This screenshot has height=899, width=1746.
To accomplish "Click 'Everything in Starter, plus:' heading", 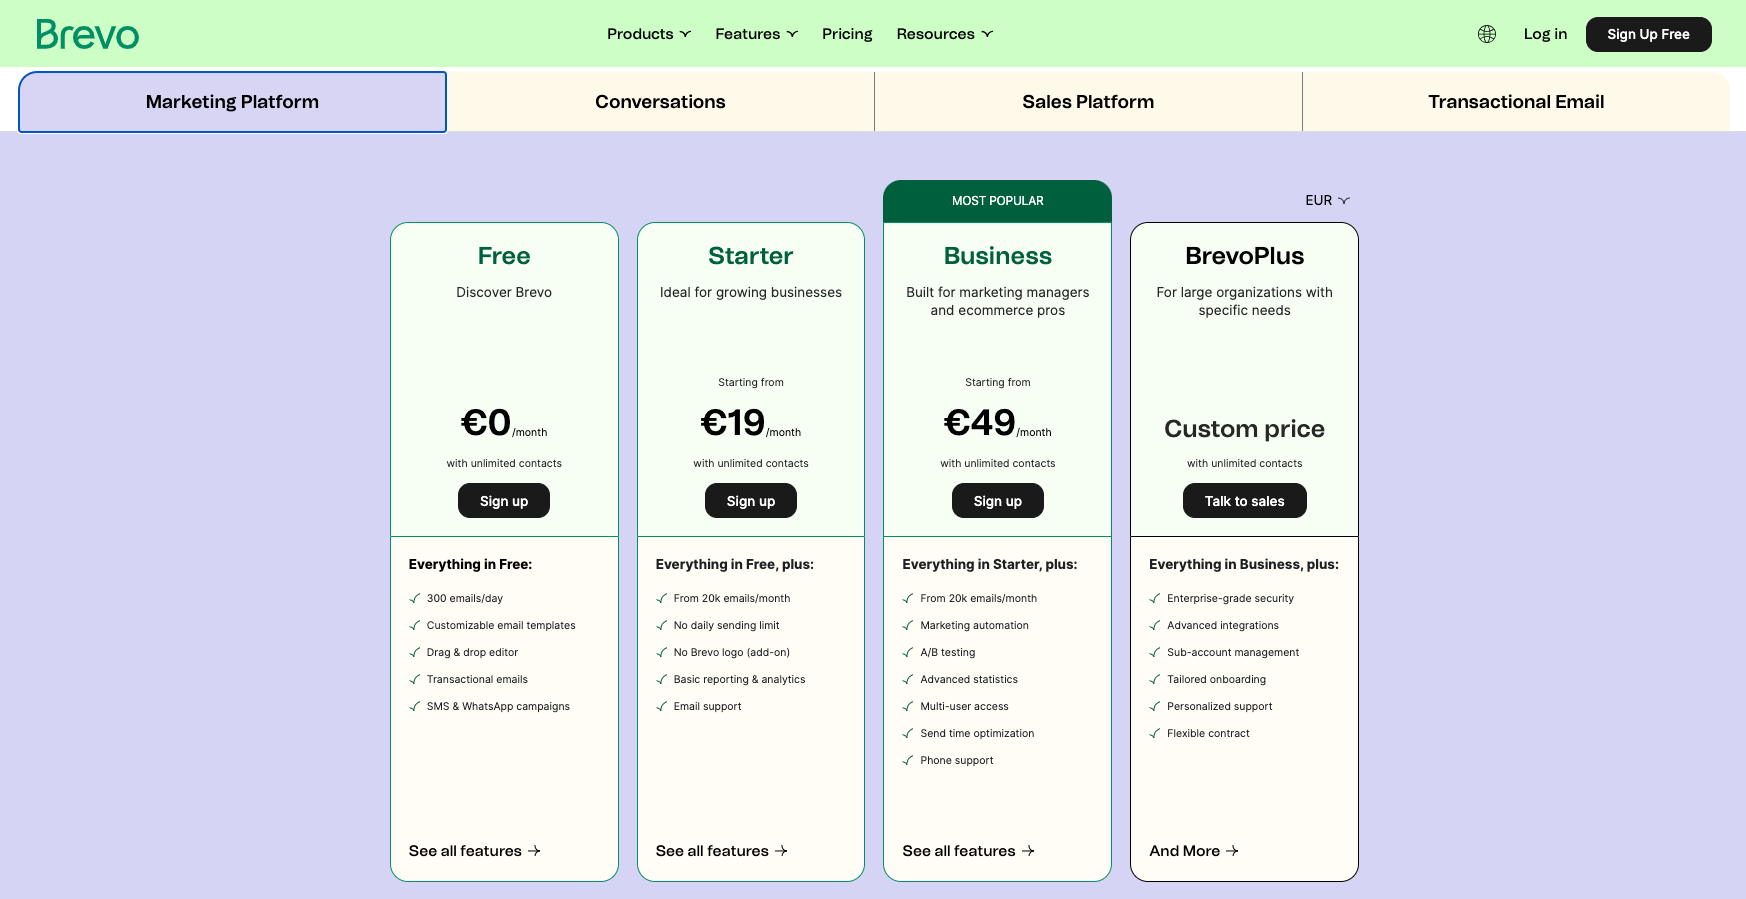I will pos(990,564).
